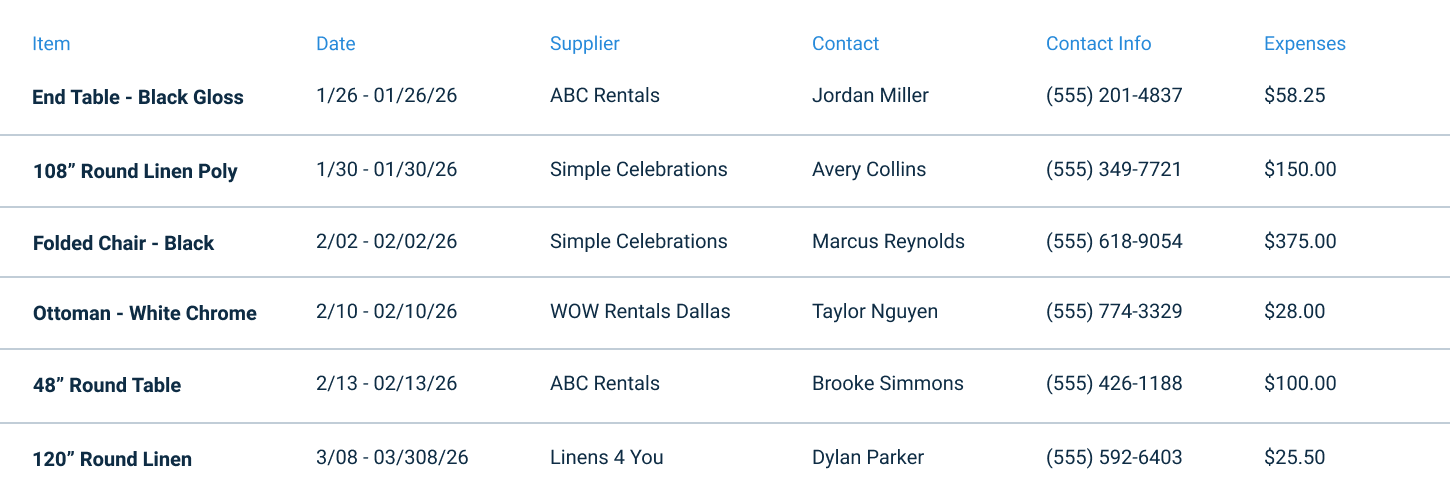
Task: Click phone number (555) 349-7721
Action: (x=1113, y=169)
